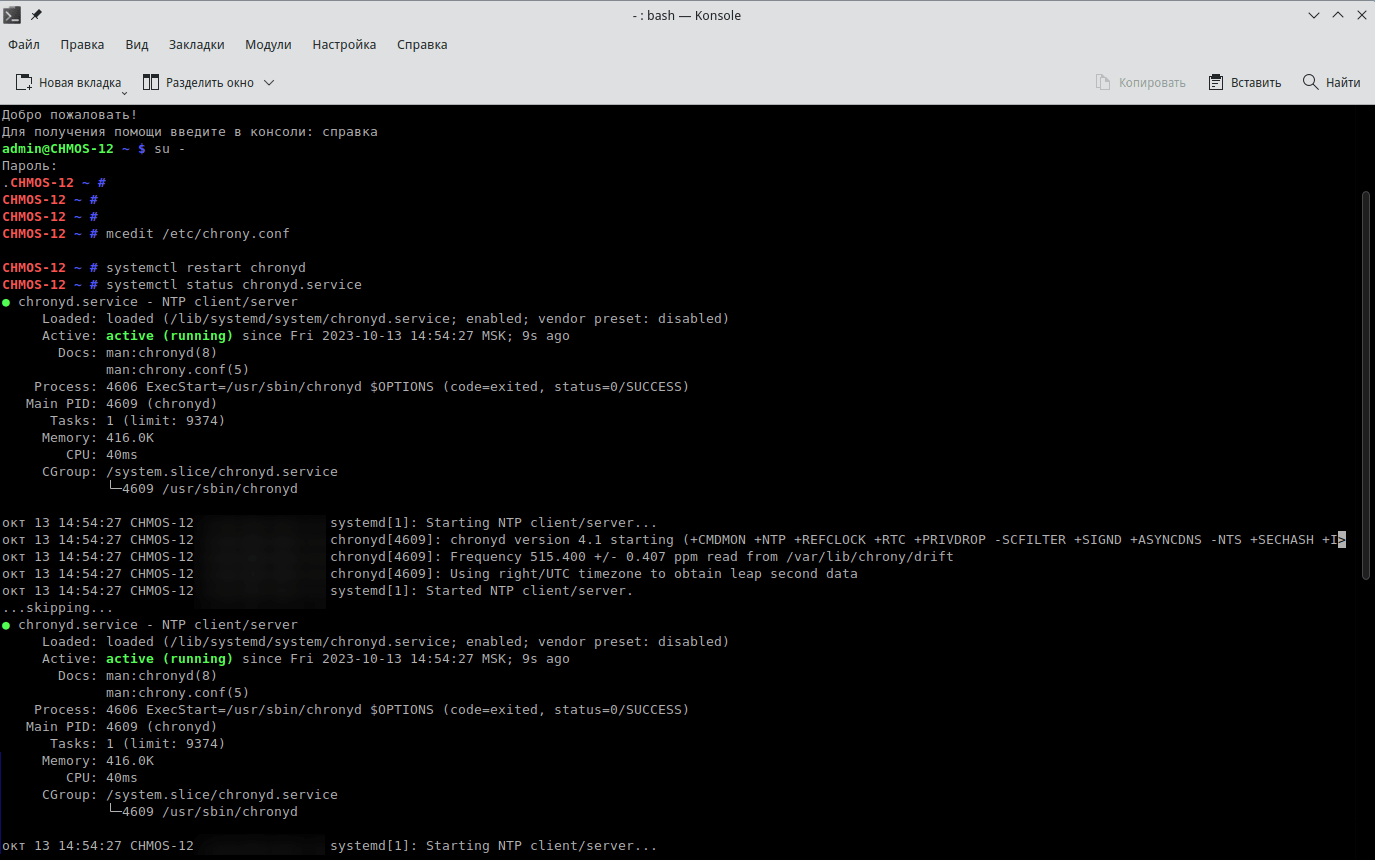Maximize the Konsole window
This screenshot has width=1375, height=860.
(1335, 15)
